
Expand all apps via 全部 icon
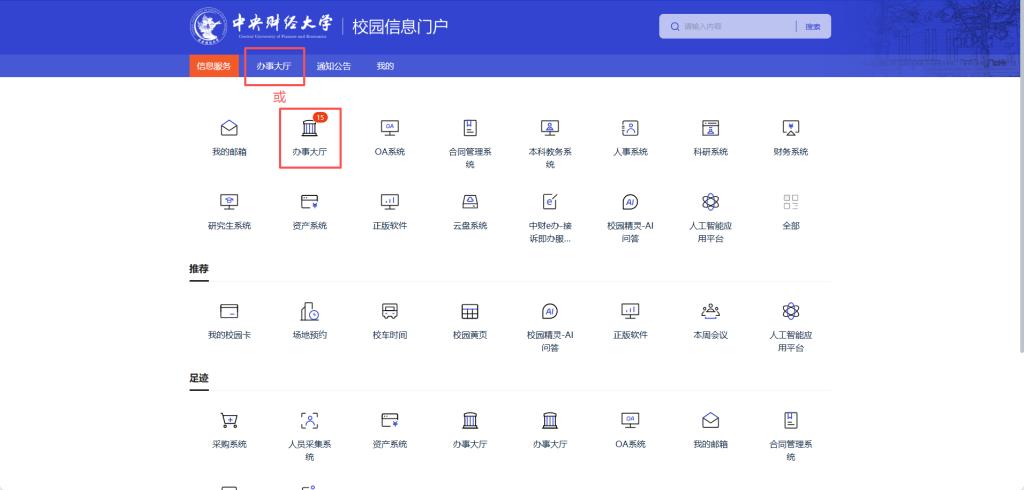pyautogui.click(x=790, y=202)
